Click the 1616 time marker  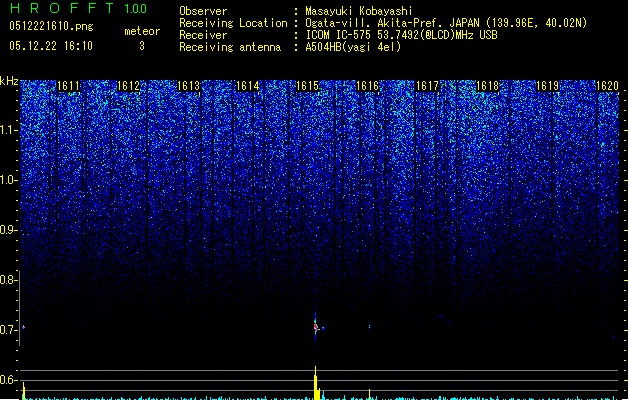[x=367, y=86]
